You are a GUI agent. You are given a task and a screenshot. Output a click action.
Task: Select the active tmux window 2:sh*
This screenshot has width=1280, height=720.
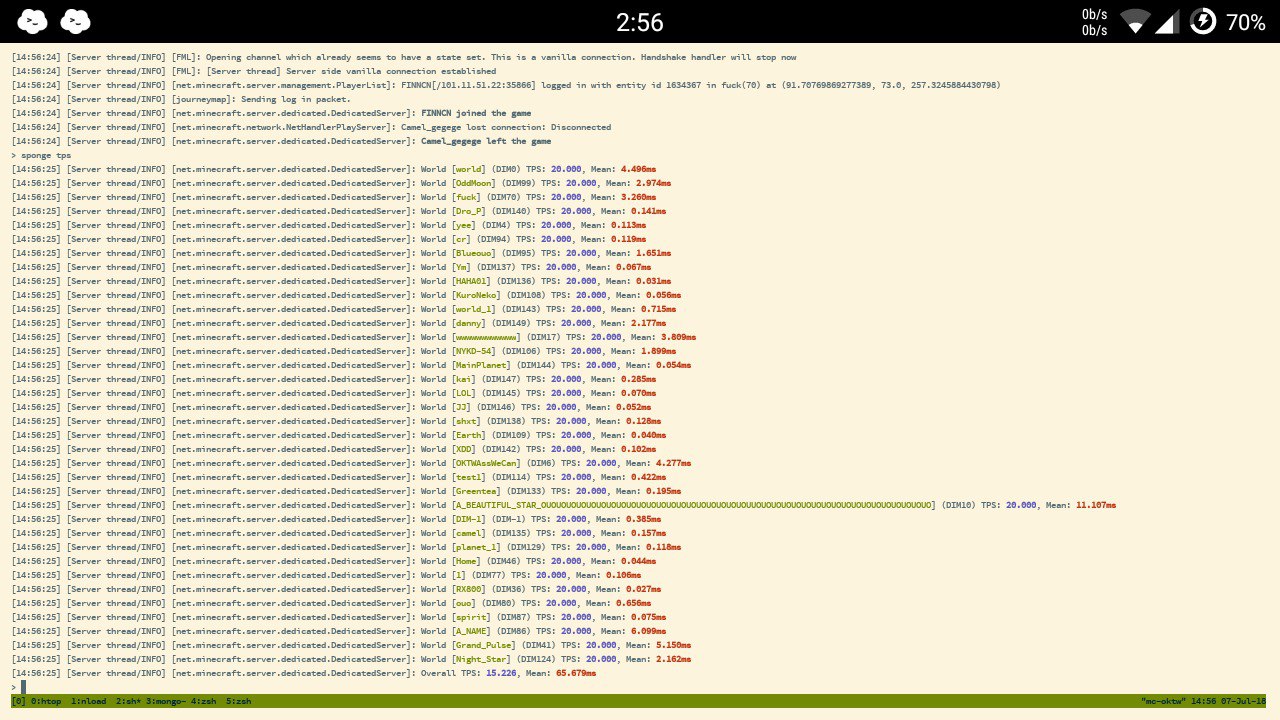[128, 701]
